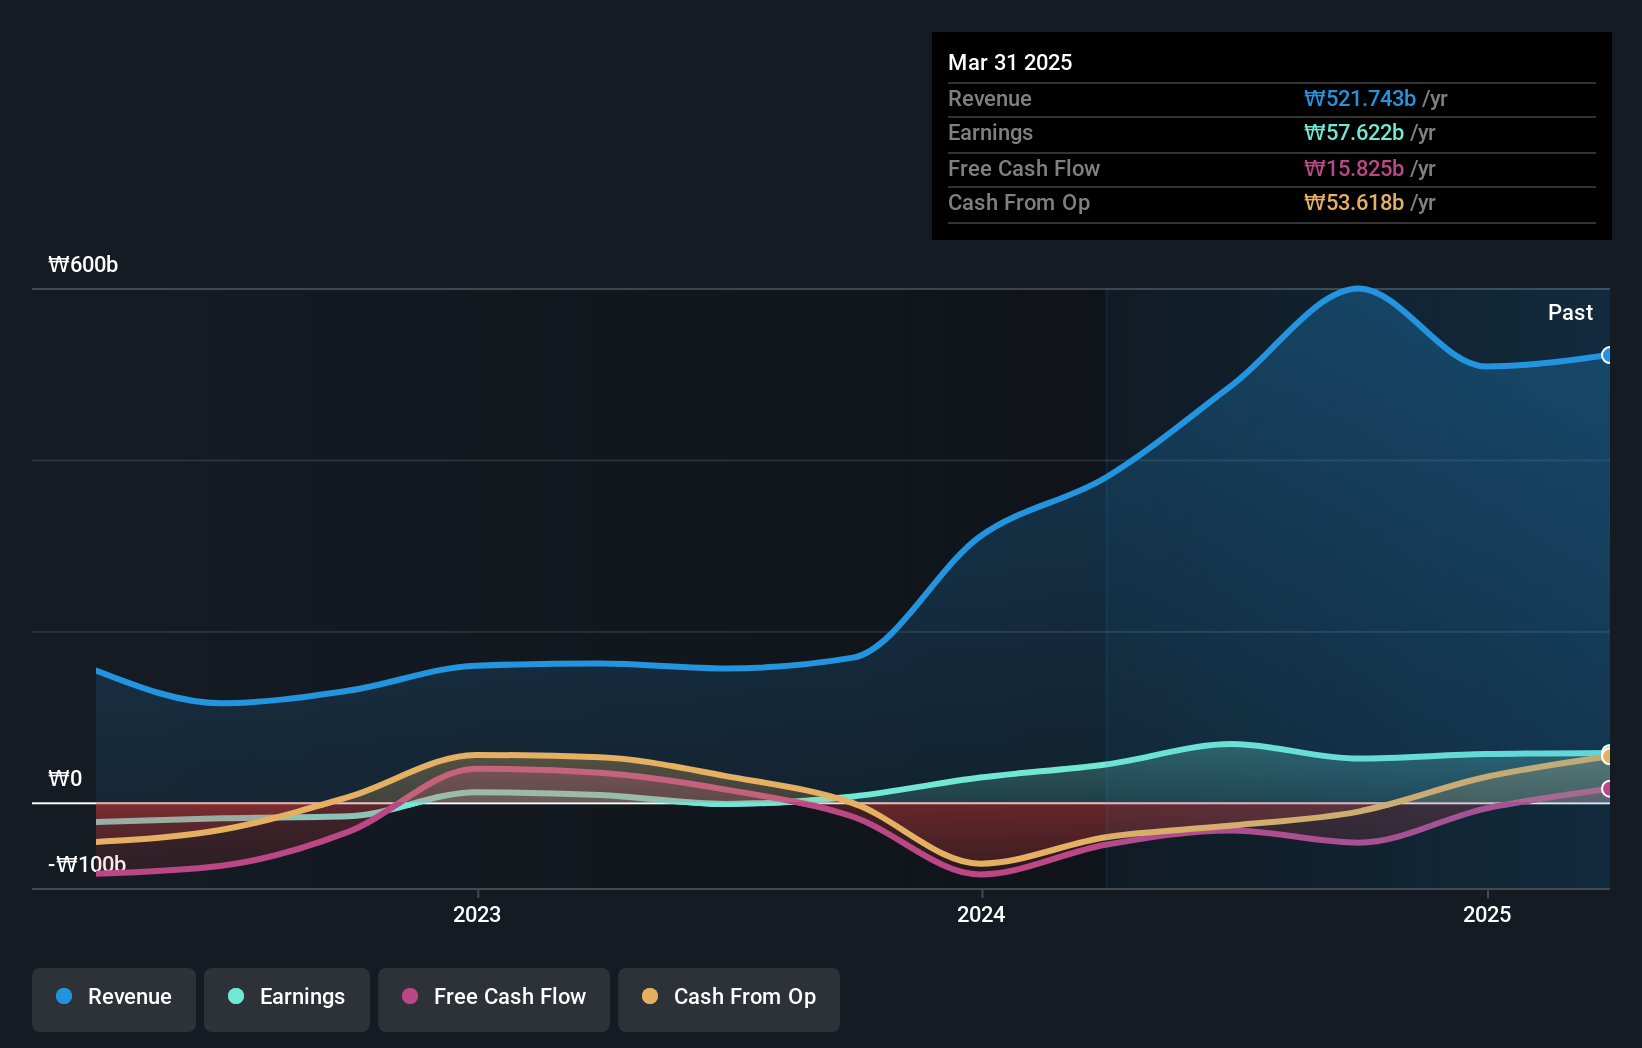The width and height of the screenshot is (1642, 1048).
Task: Toggle the Revenue series legend button
Action: [114, 999]
